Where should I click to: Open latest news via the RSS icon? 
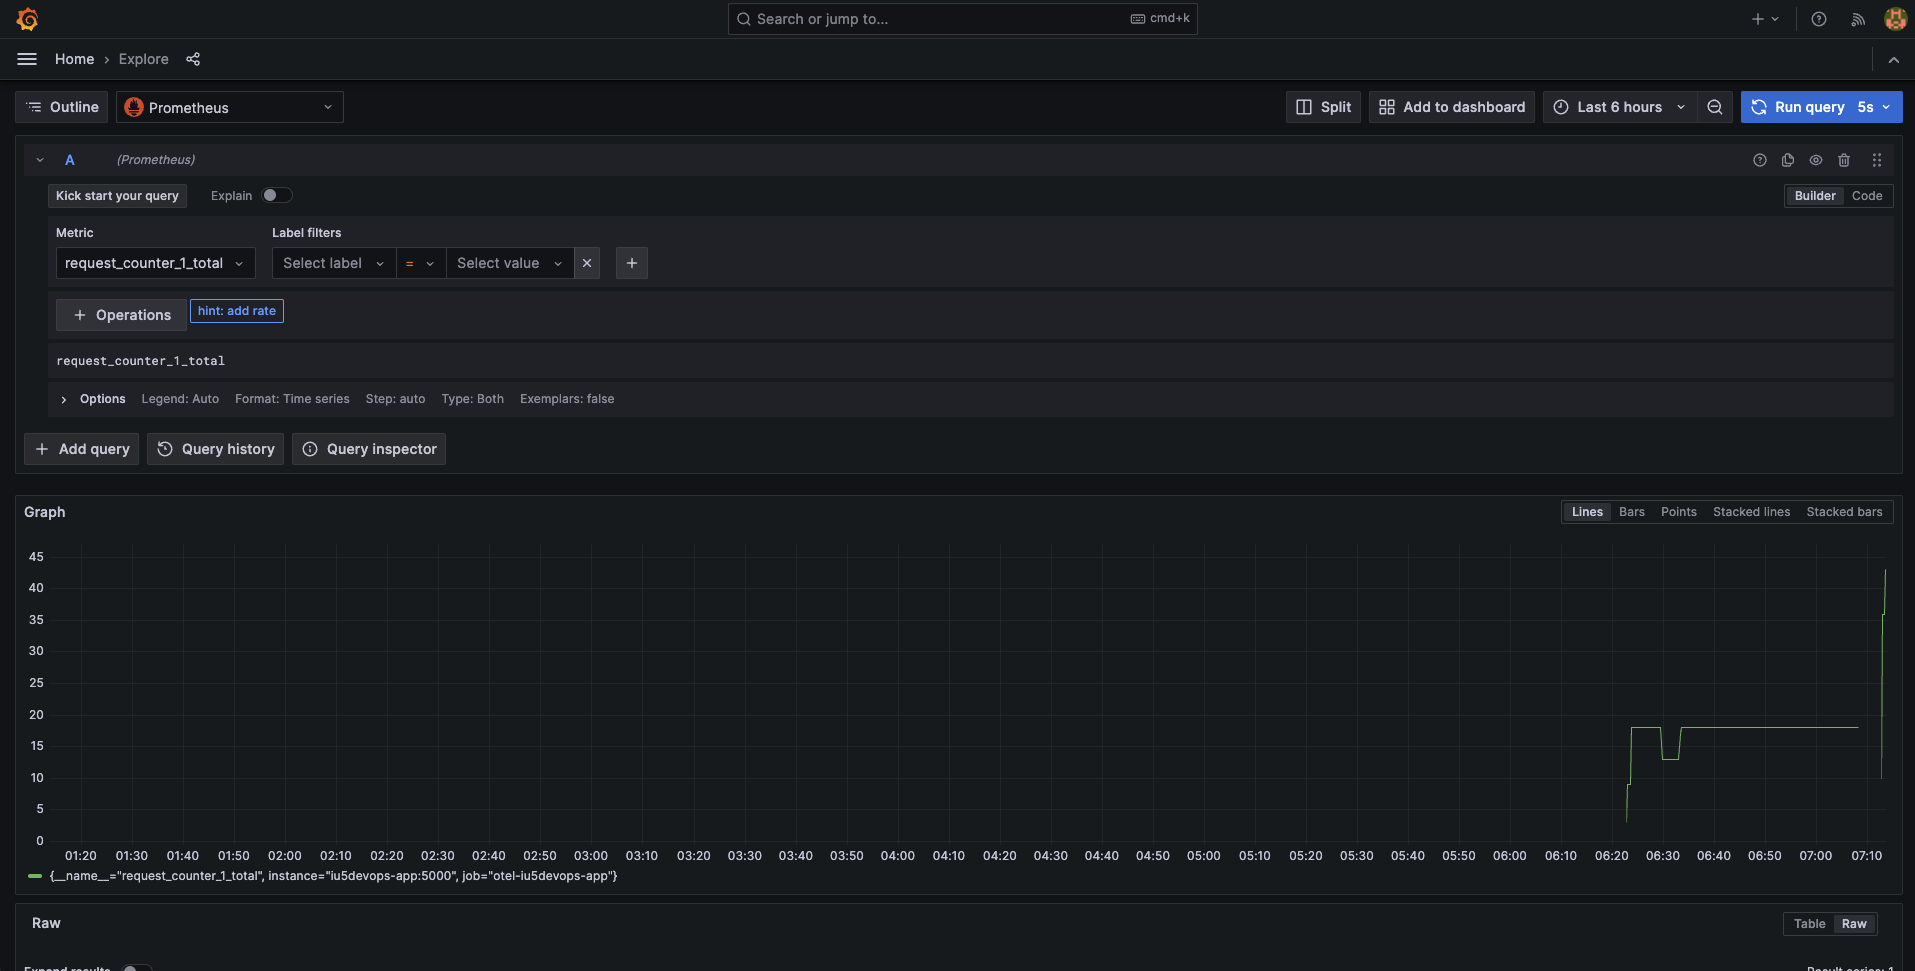click(1857, 19)
